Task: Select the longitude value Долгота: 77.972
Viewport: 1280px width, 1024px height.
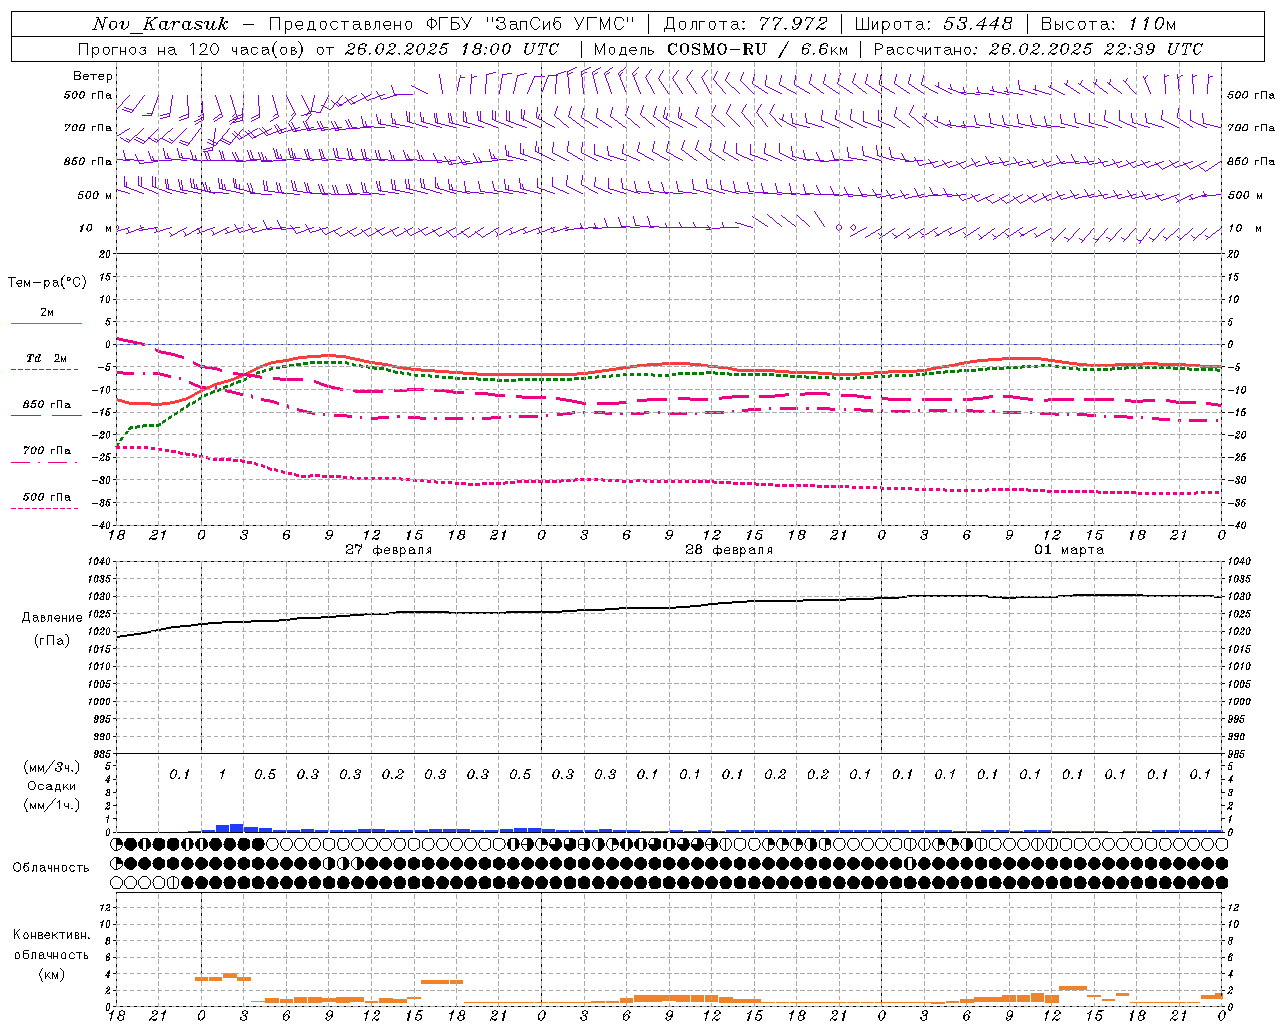Action: (x=746, y=24)
